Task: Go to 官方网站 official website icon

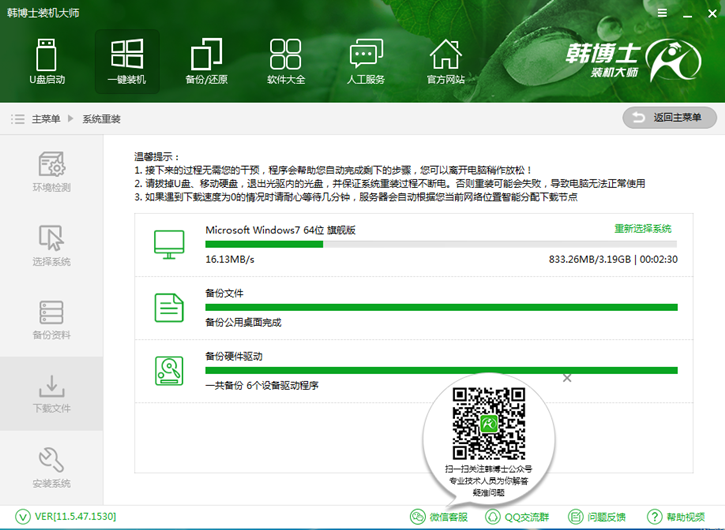Action: point(446,60)
